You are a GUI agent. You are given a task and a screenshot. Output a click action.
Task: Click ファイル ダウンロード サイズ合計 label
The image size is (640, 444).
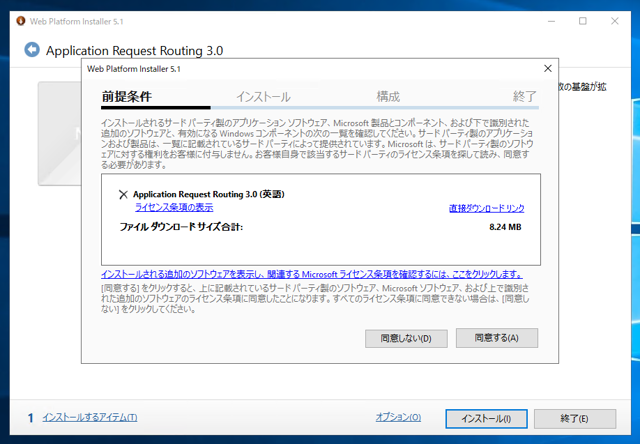point(181,227)
